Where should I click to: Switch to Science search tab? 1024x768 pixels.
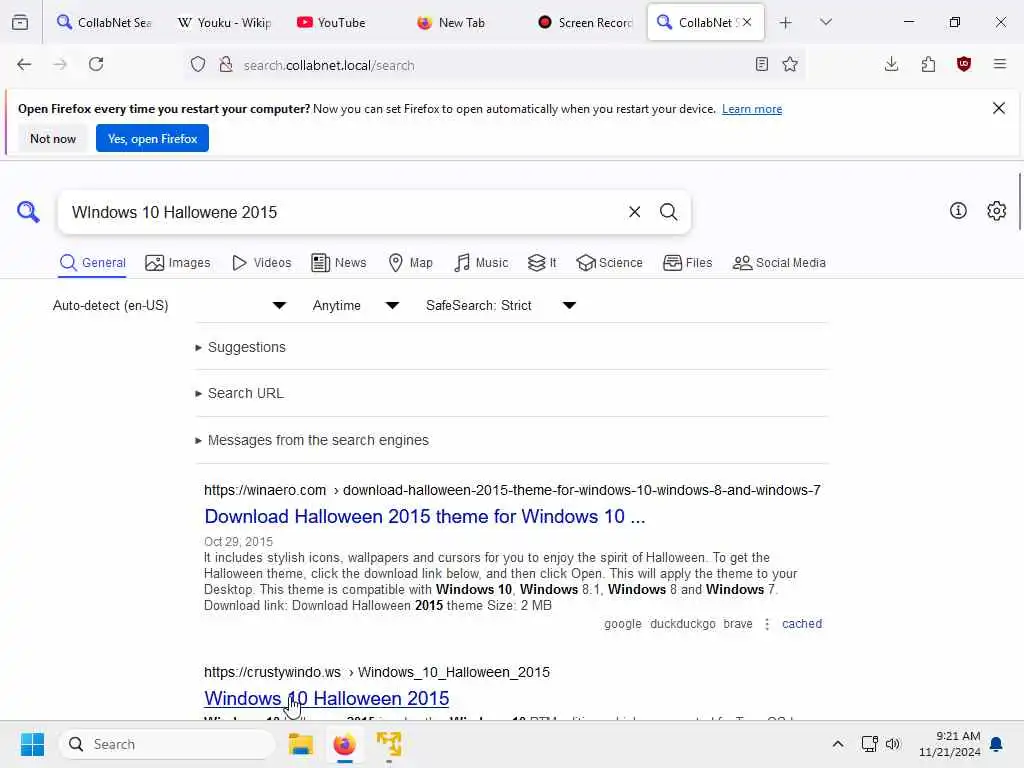click(609, 263)
